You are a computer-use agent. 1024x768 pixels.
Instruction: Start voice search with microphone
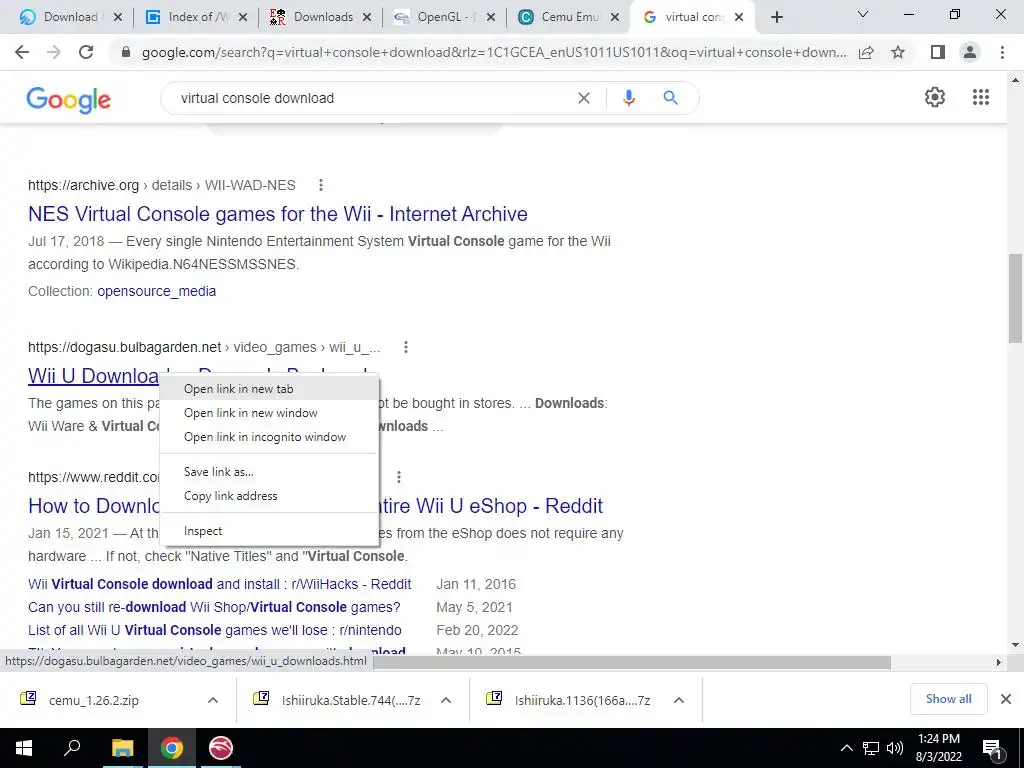tap(628, 98)
